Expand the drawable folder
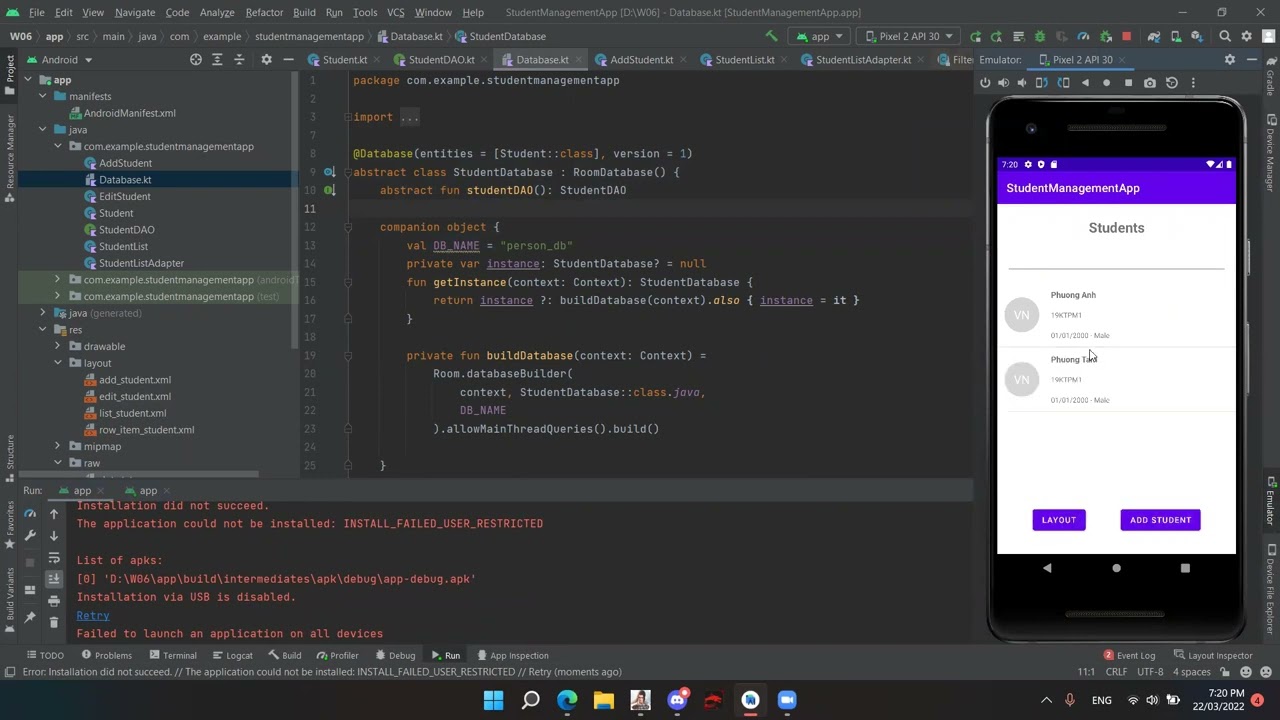Image resolution: width=1280 pixels, height=720 pixels. pos(57,346)
